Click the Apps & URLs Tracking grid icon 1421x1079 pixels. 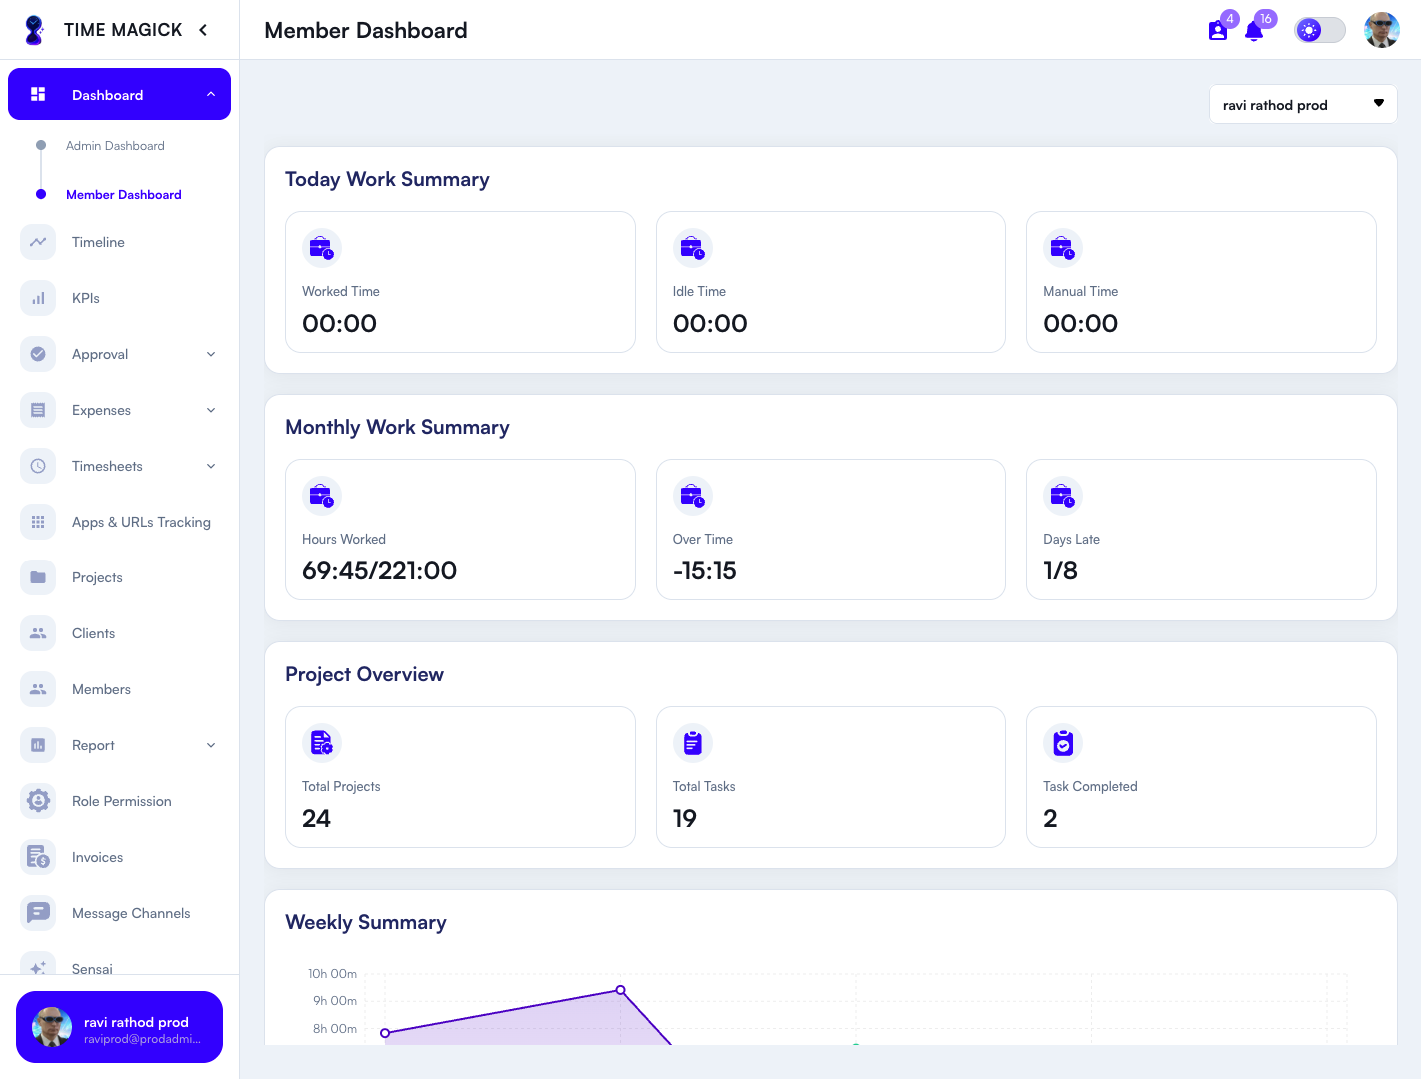[x=38, y=522]
